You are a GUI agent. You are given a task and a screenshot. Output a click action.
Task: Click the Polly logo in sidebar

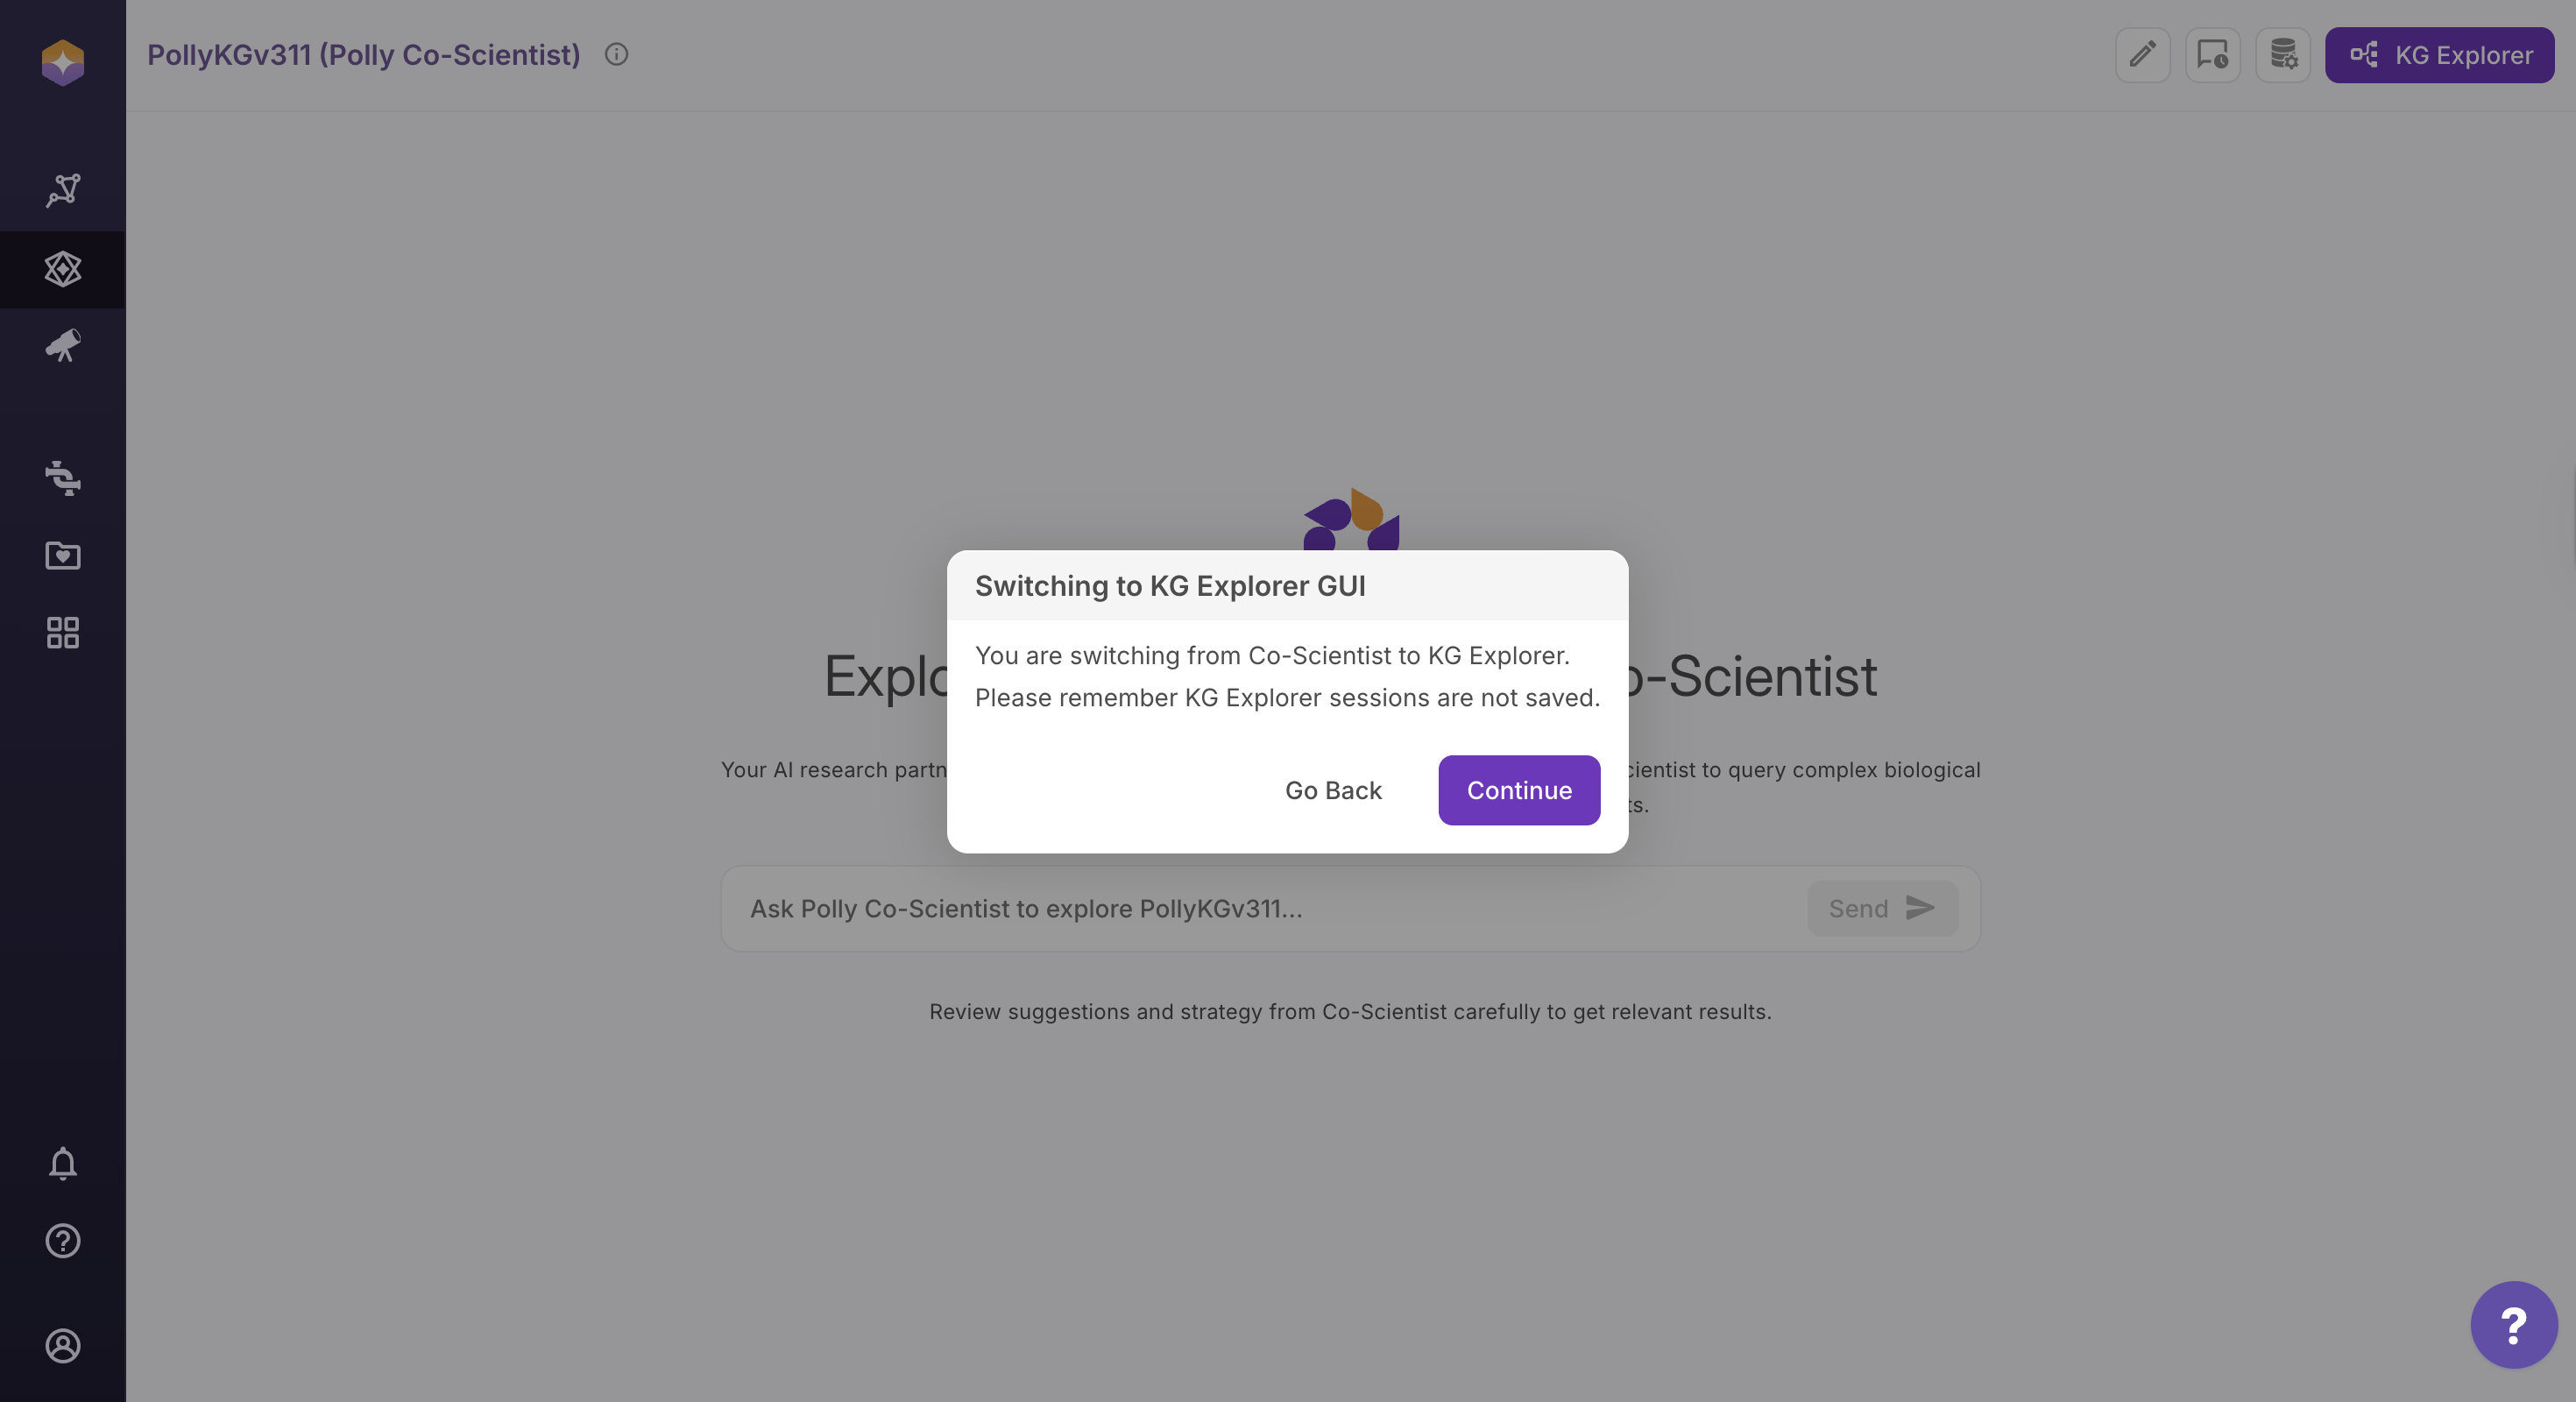pyautogui.click(x=62, y=62)
